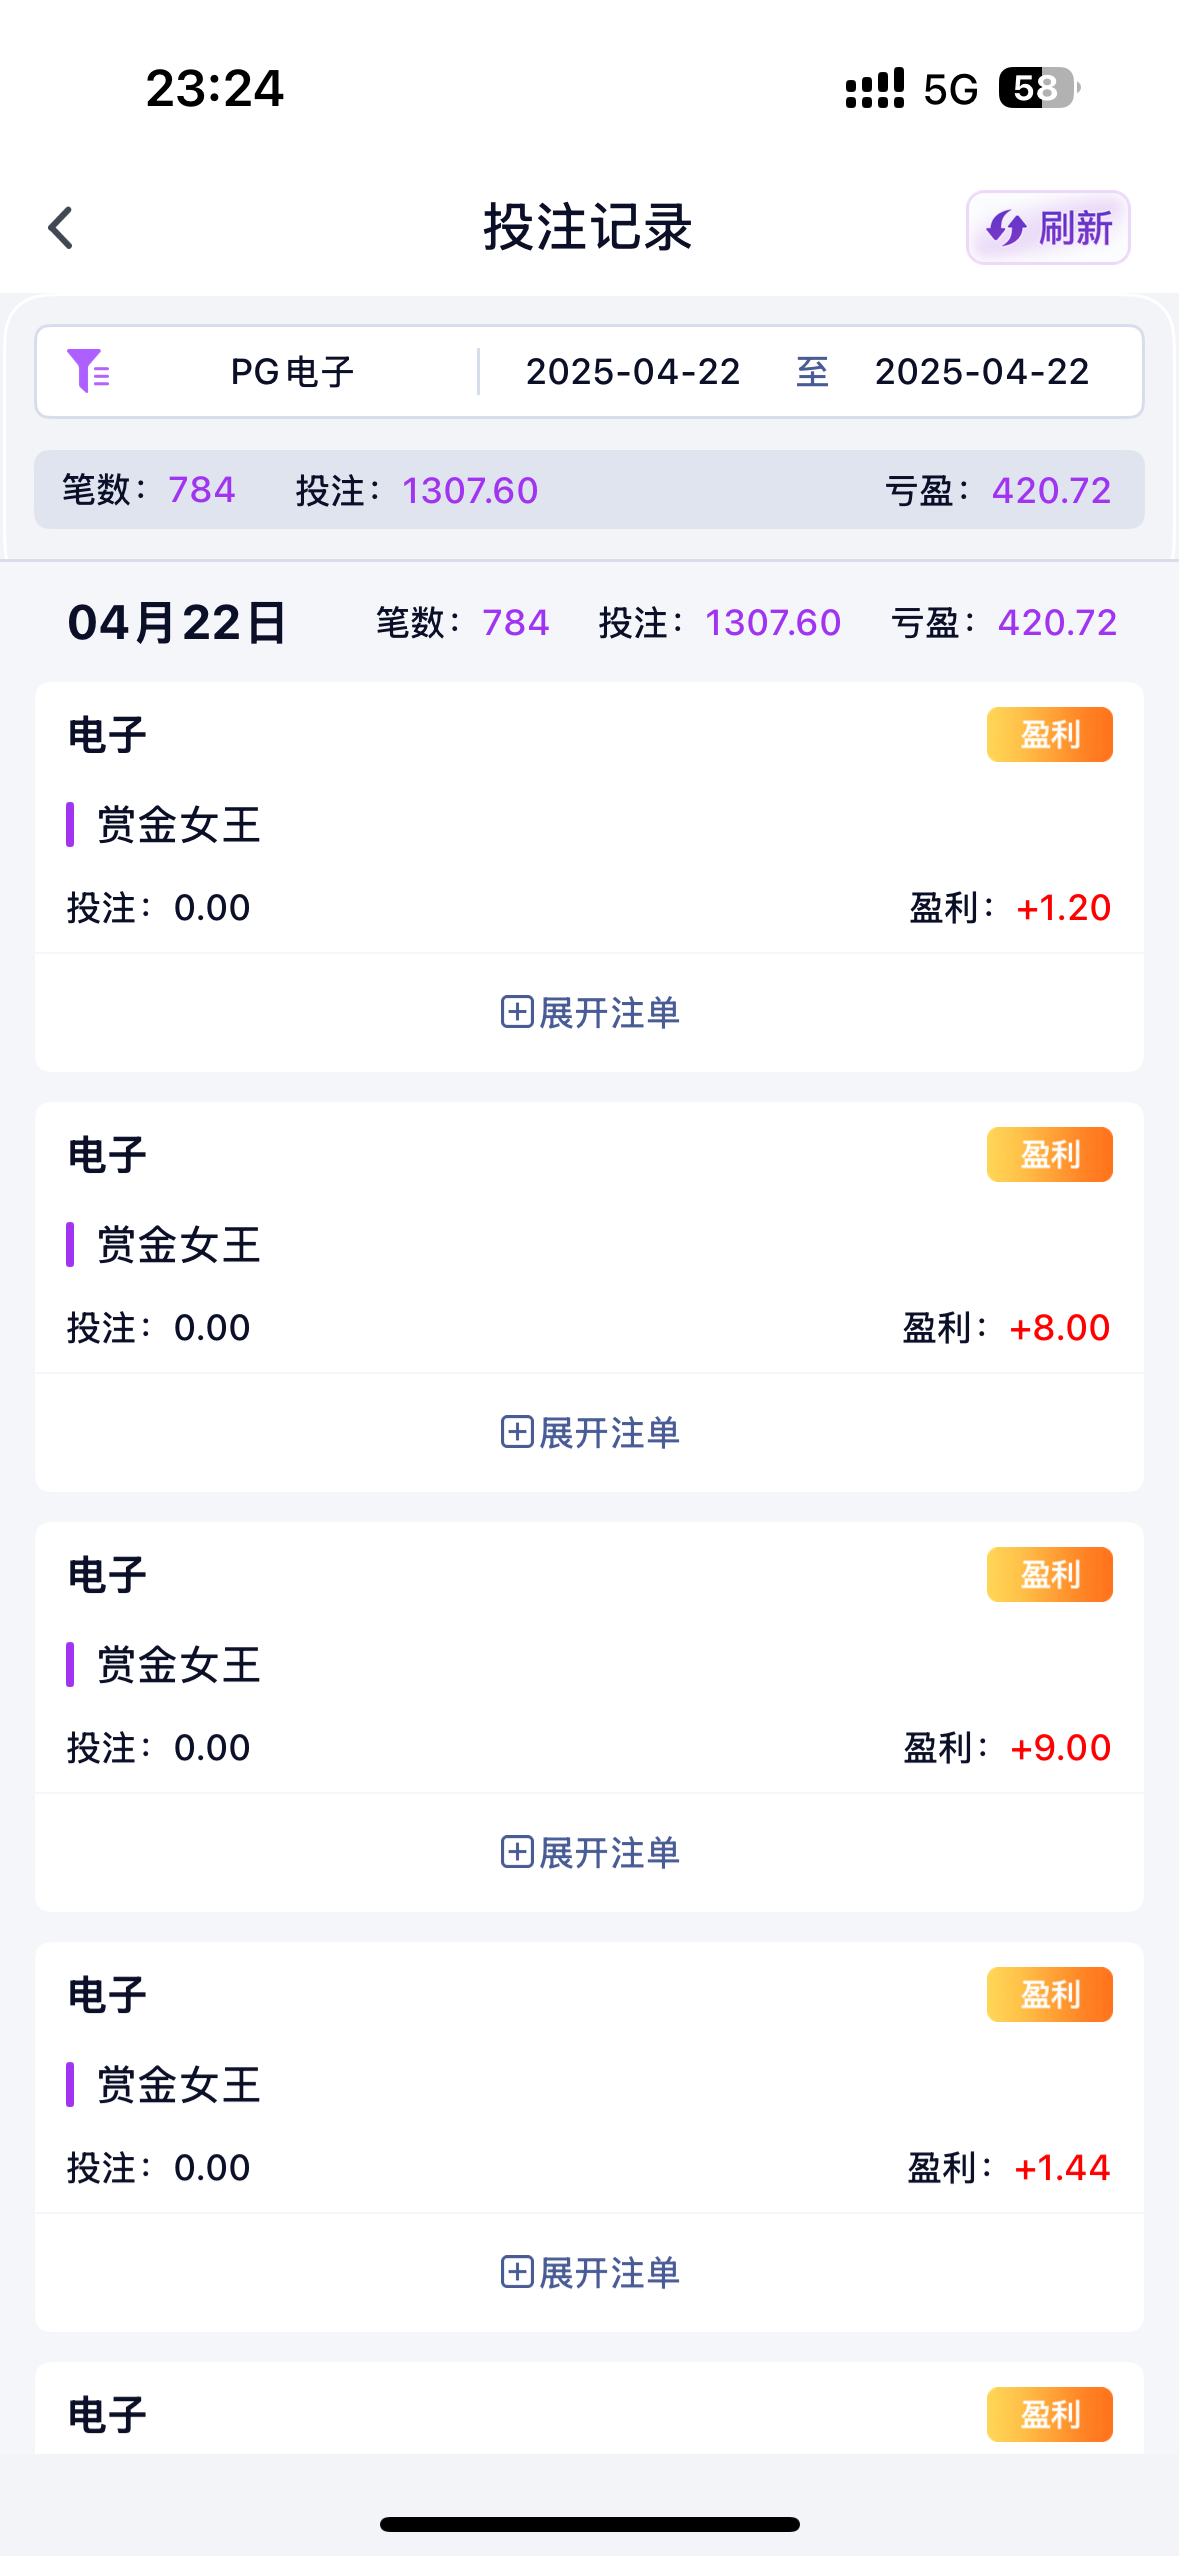Tap the summary bar showing 笔数 784
The height and width of the screenshot is (2556, 1179).
[589, 490]
